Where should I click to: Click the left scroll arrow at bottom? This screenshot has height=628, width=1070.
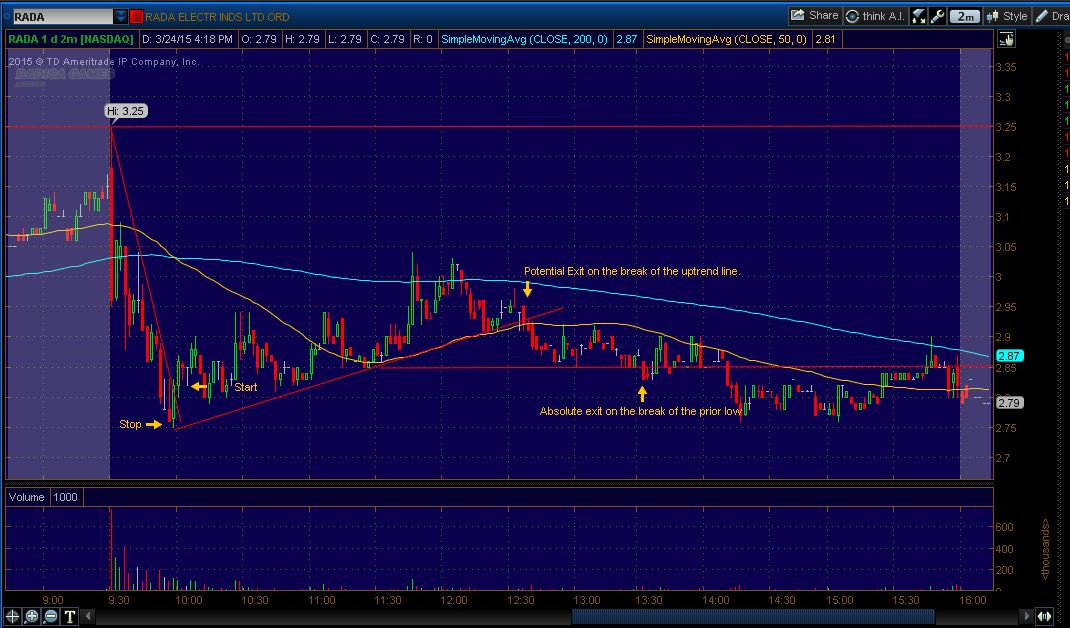tap(87, 616)
